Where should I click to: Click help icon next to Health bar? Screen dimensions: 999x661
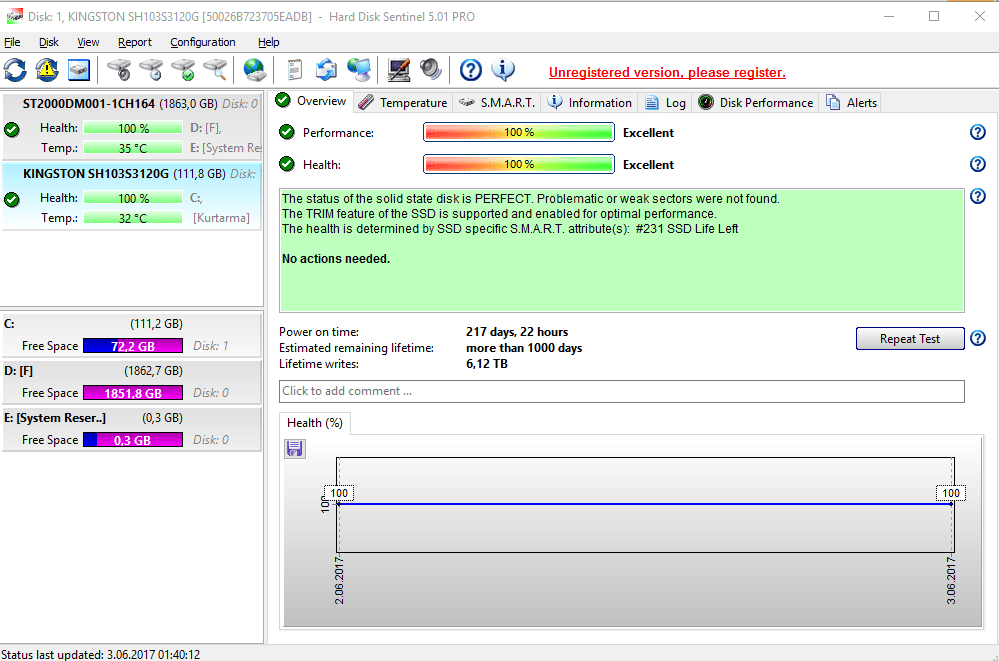coord(977,164)
